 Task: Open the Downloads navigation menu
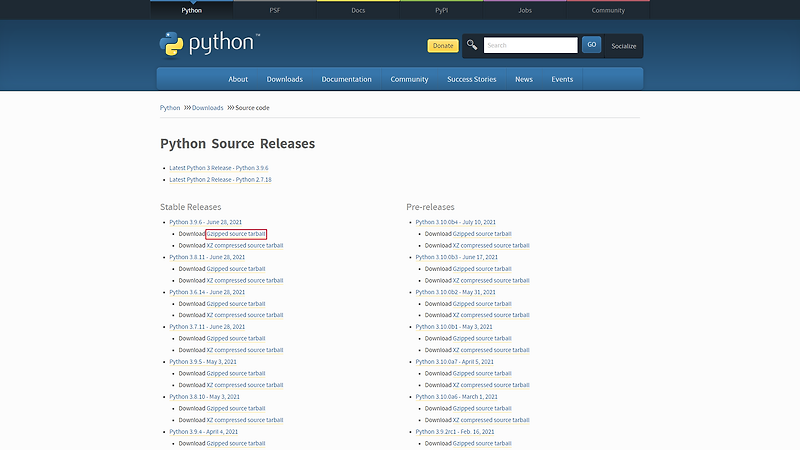pyautogui.click(x=285, y=79)
